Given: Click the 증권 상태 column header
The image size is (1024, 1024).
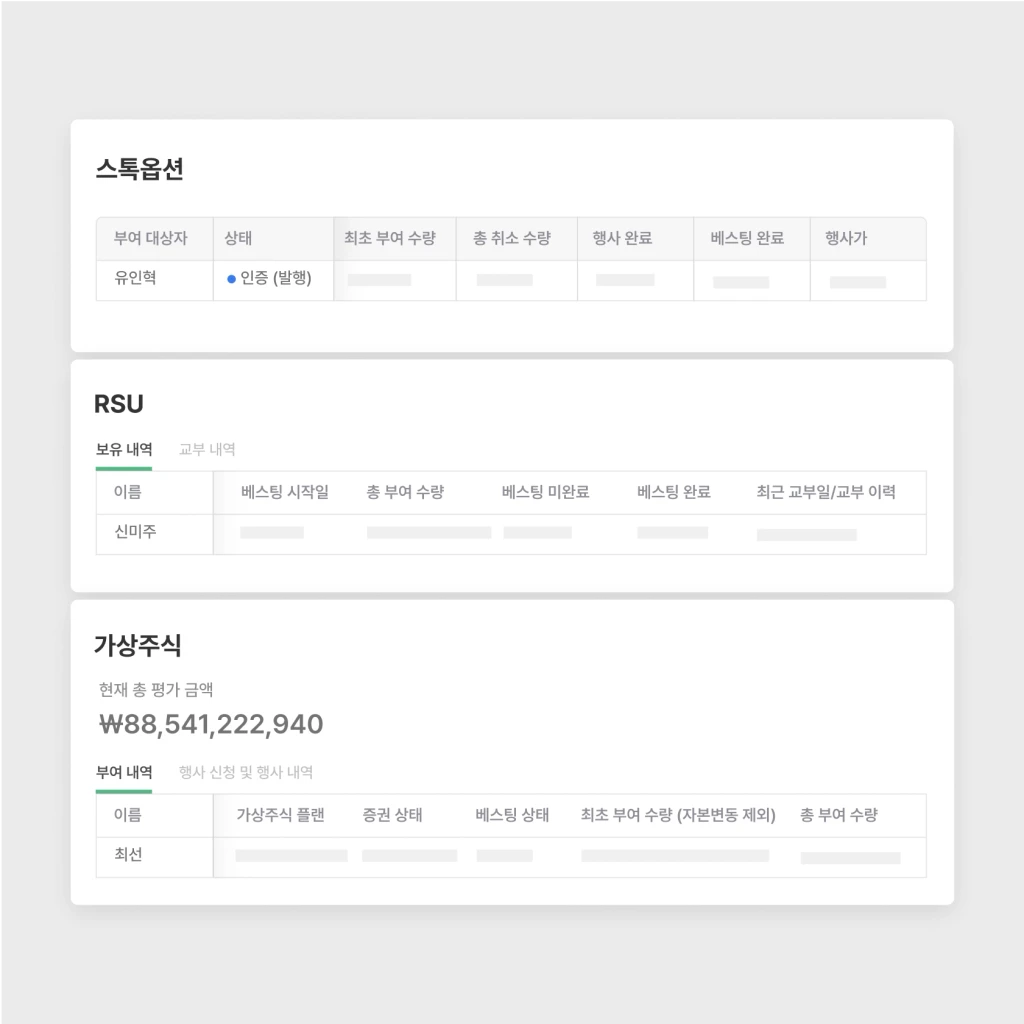Looking at the screenshot, I should (392, 815).
